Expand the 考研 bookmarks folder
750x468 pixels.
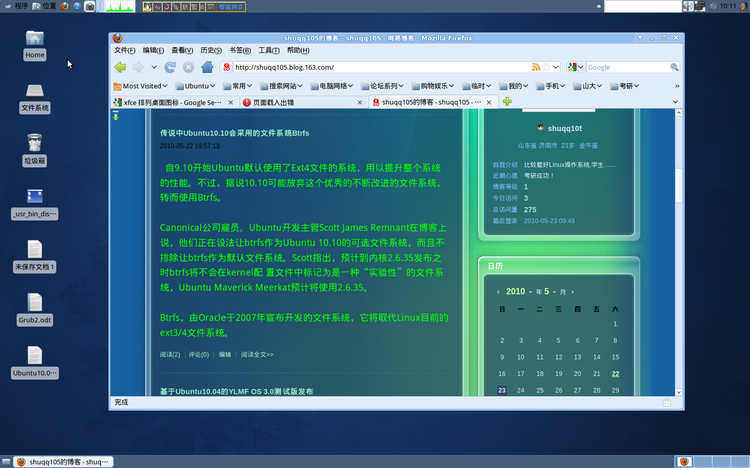point(625,86)
